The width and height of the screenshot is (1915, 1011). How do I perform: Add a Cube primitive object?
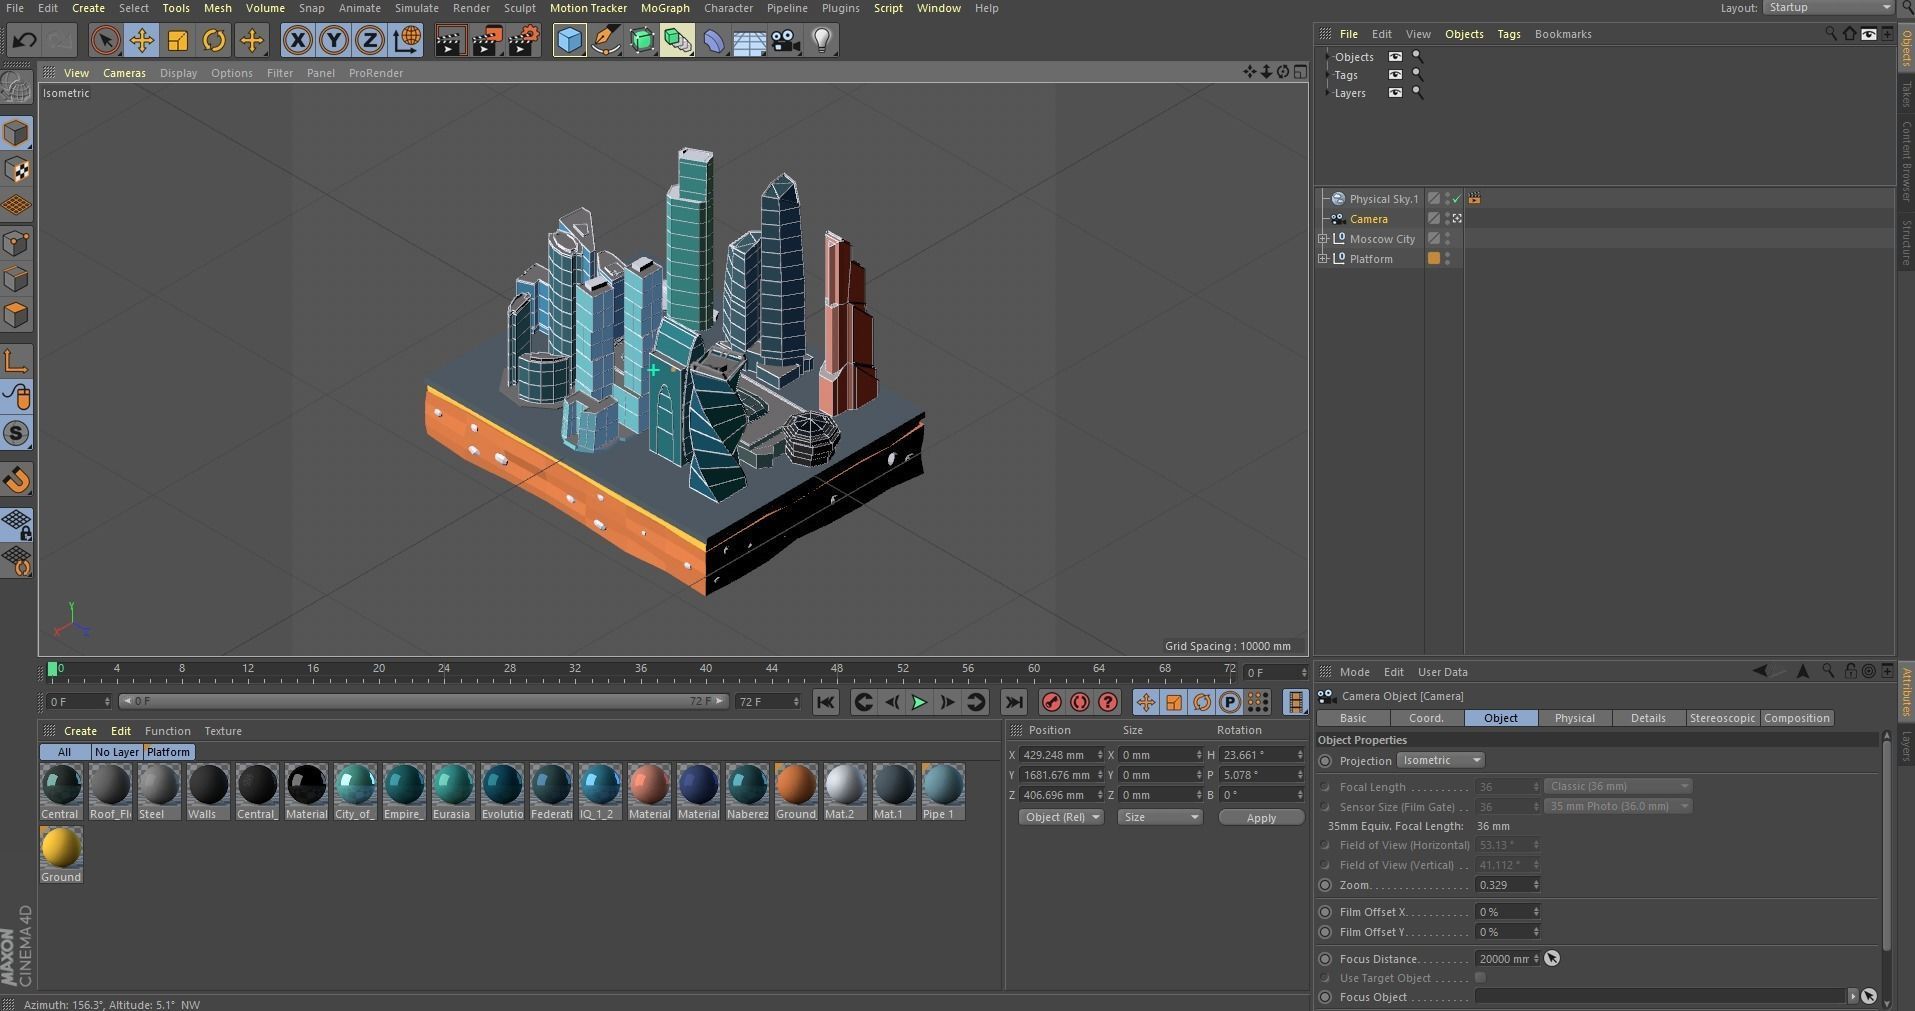[x=569, y=41]
